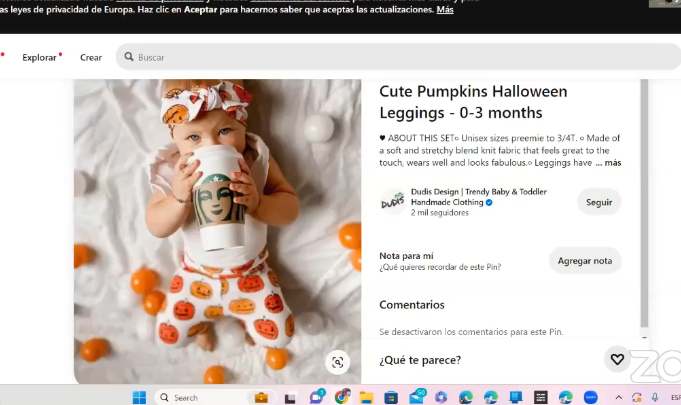This screenshot has width=681, height=405.
Task: Click into the Buscar search field
Action: pos(390,57)
